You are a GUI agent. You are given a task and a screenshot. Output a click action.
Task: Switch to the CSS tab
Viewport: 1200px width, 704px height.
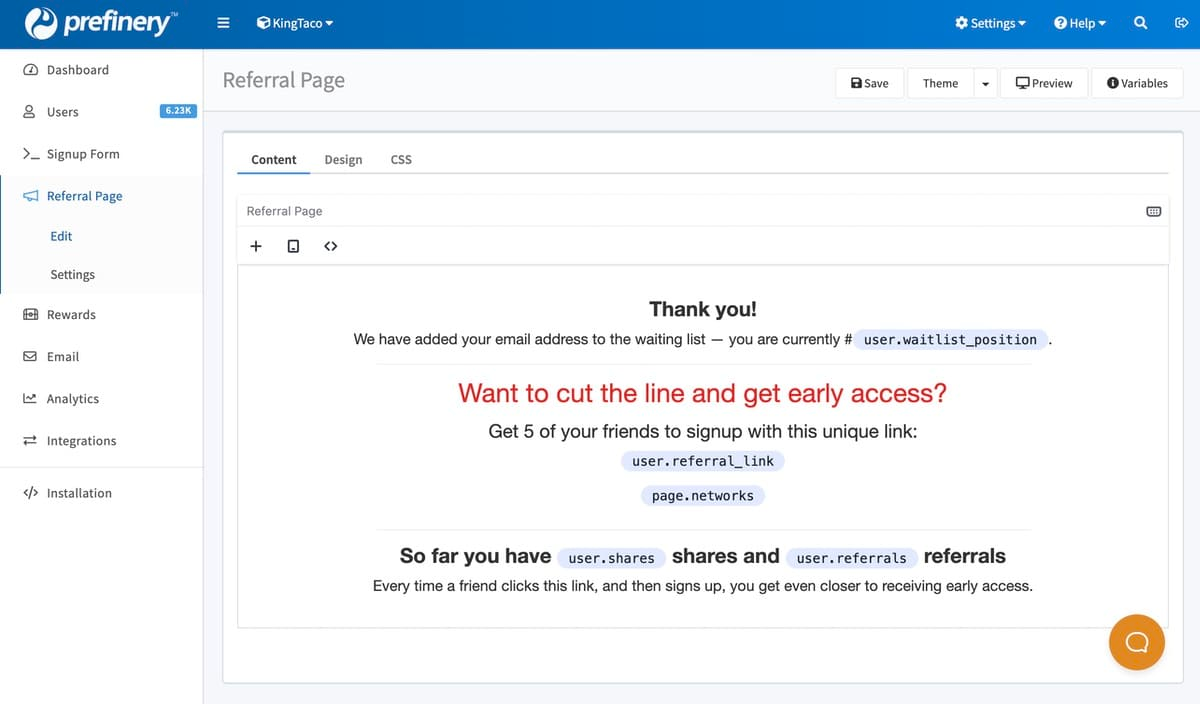click(x=401, y=159)
